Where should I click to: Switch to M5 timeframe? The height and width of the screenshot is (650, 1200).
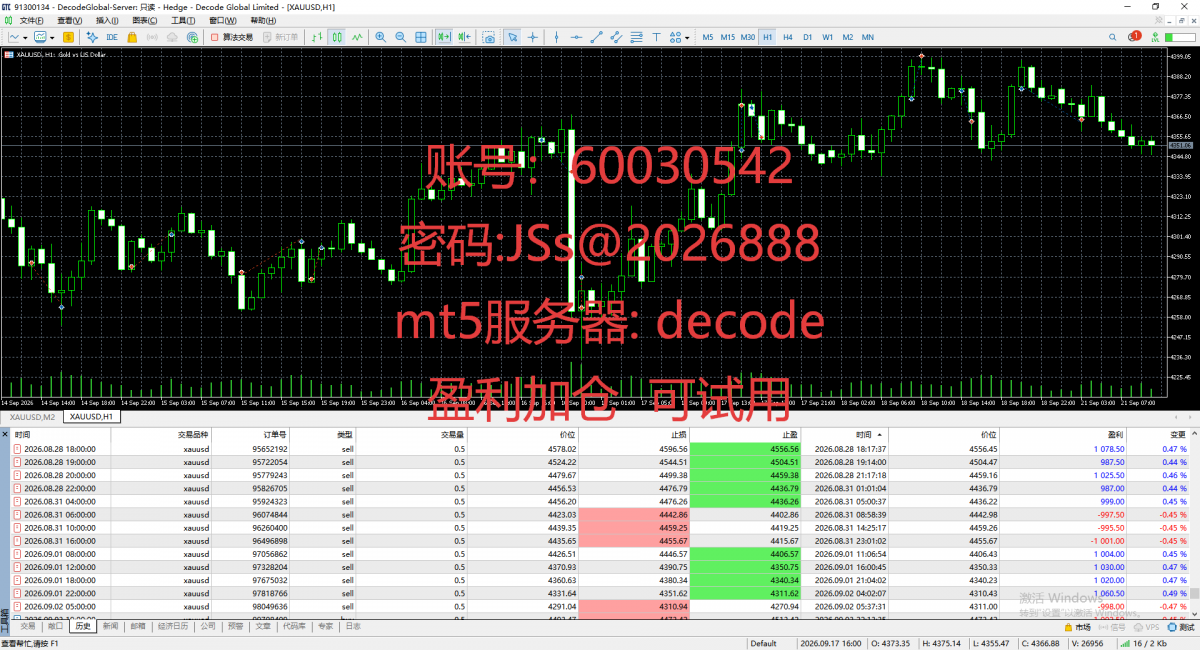tap(708, 37)
